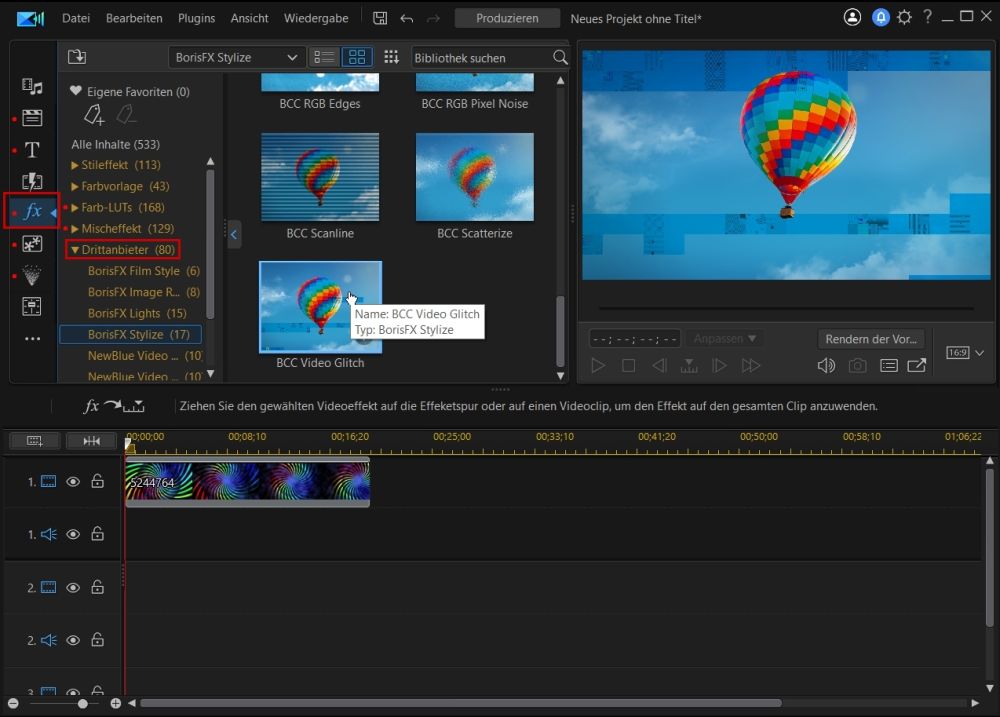Add new tag icon under favorites

94,115
